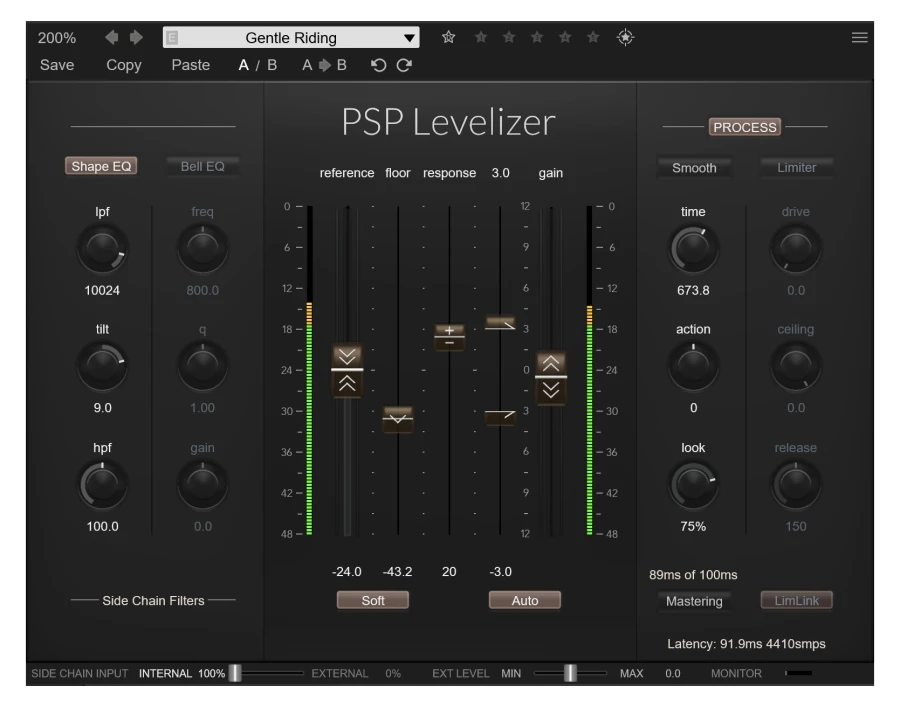Load the previous preset with left arrow

[112, 37]
